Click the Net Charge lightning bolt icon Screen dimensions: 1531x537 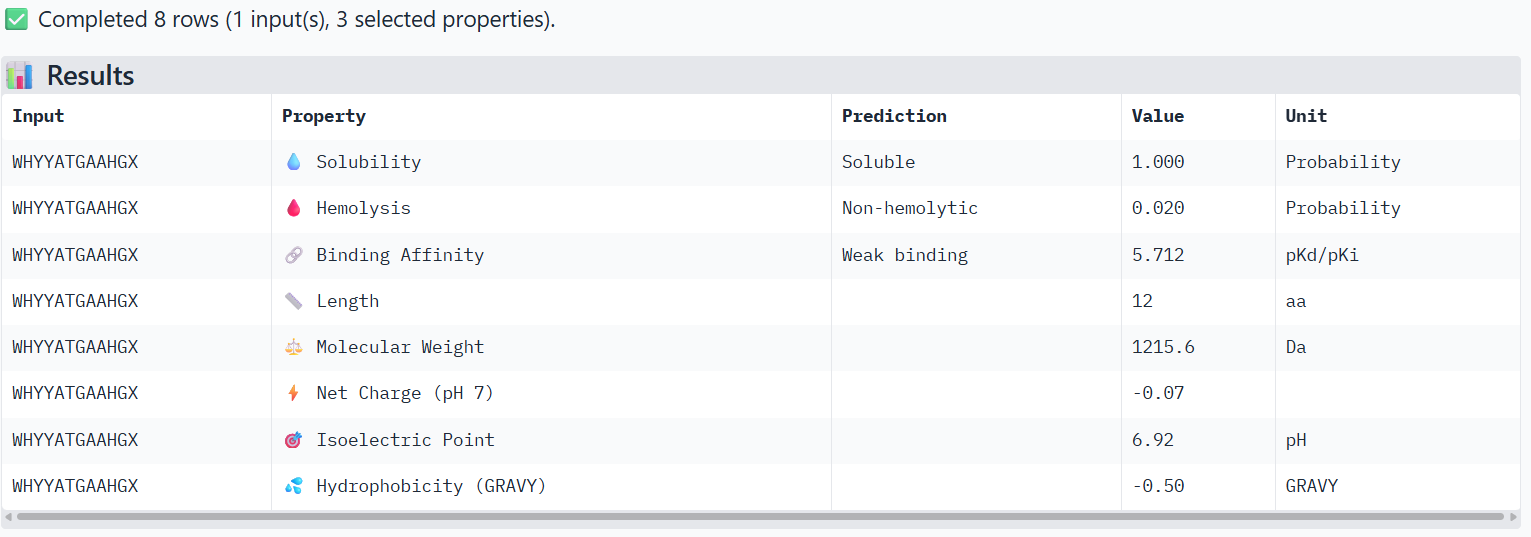[x=293, y=393]
